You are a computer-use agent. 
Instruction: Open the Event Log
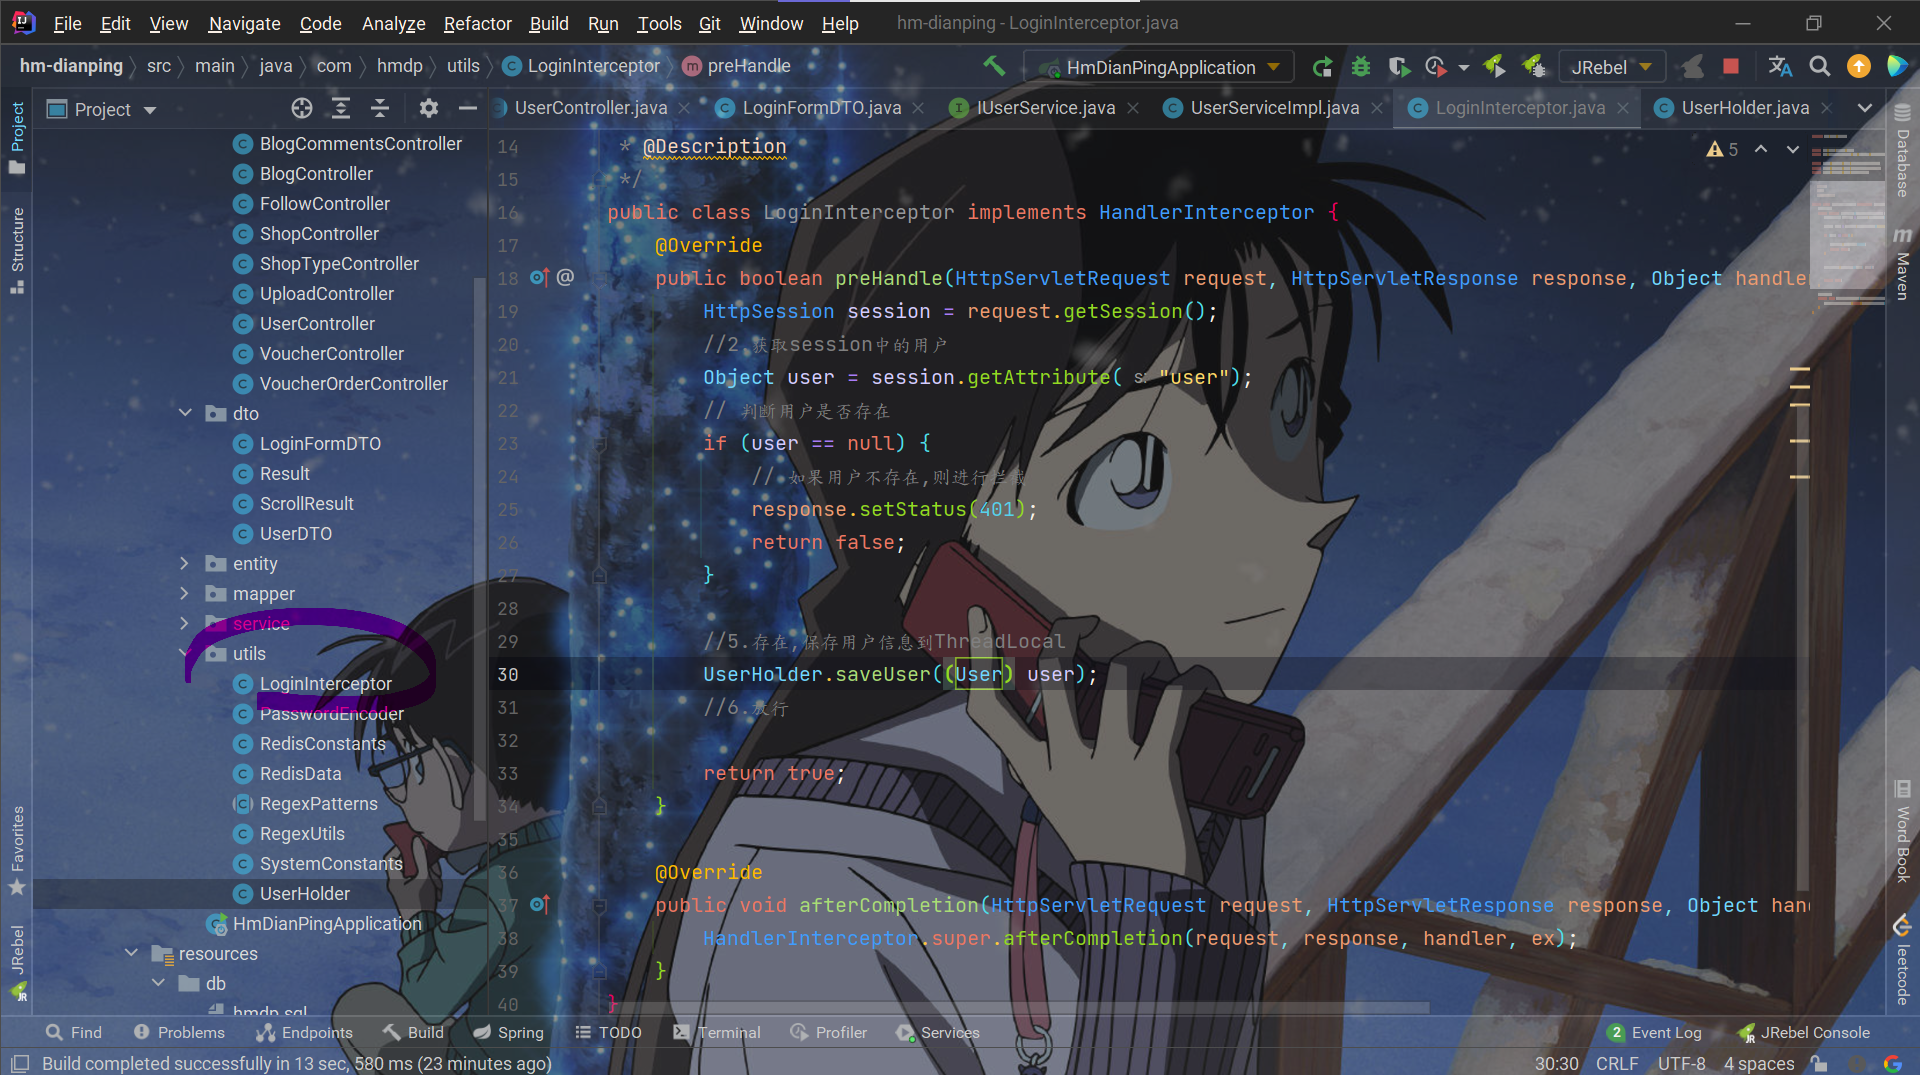(1654, 1032)
